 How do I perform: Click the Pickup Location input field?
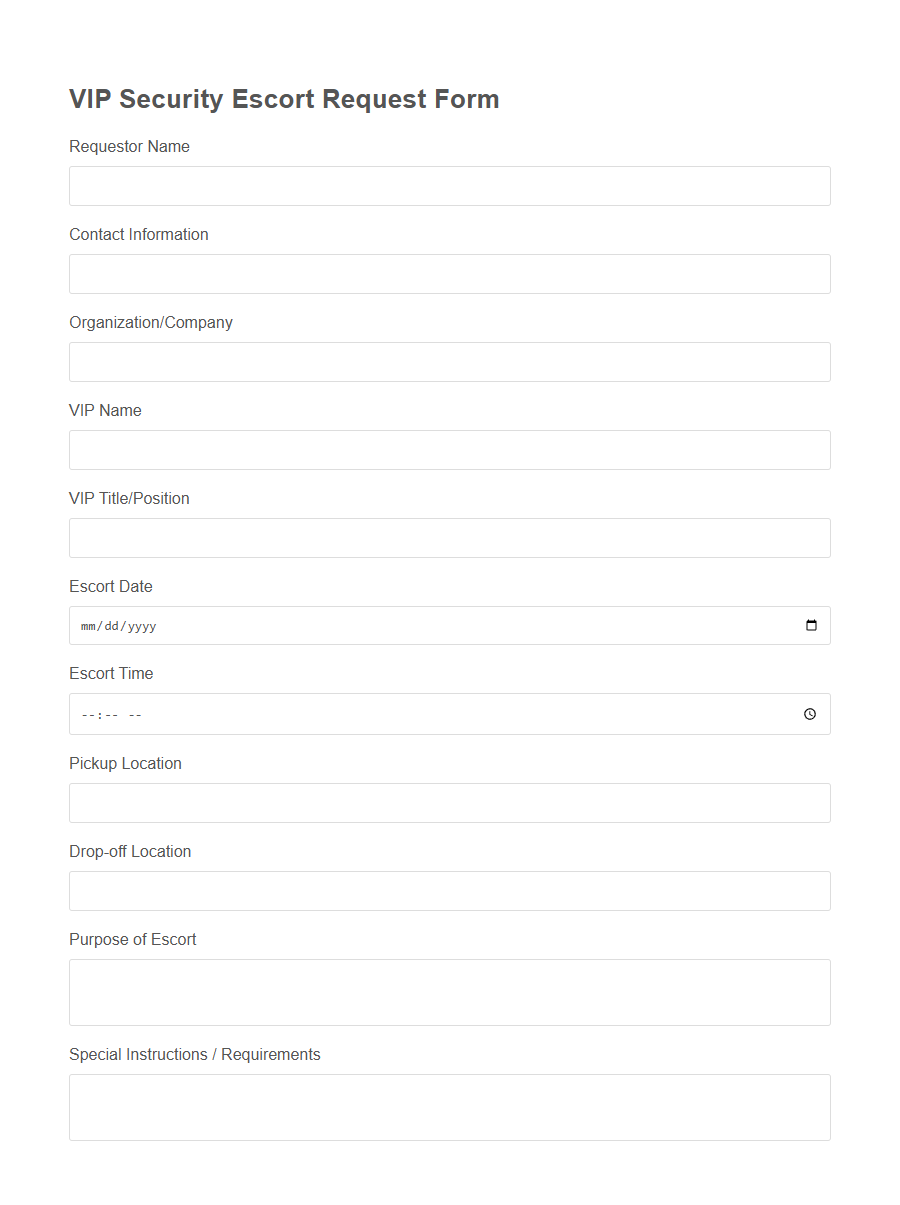[448, 803]
